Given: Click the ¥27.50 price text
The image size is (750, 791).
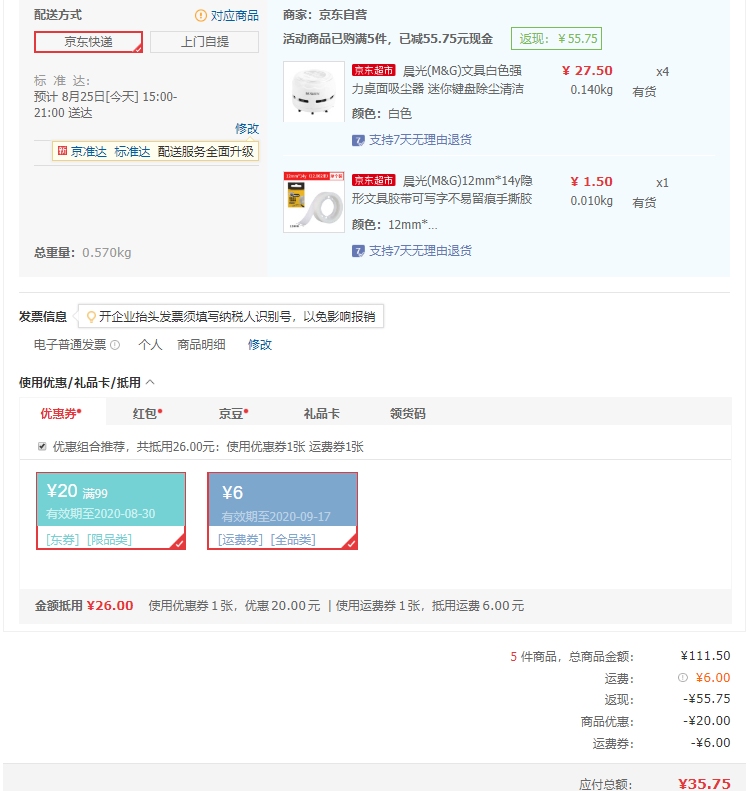Looking at the screenshot, I should tap(587, 71).
